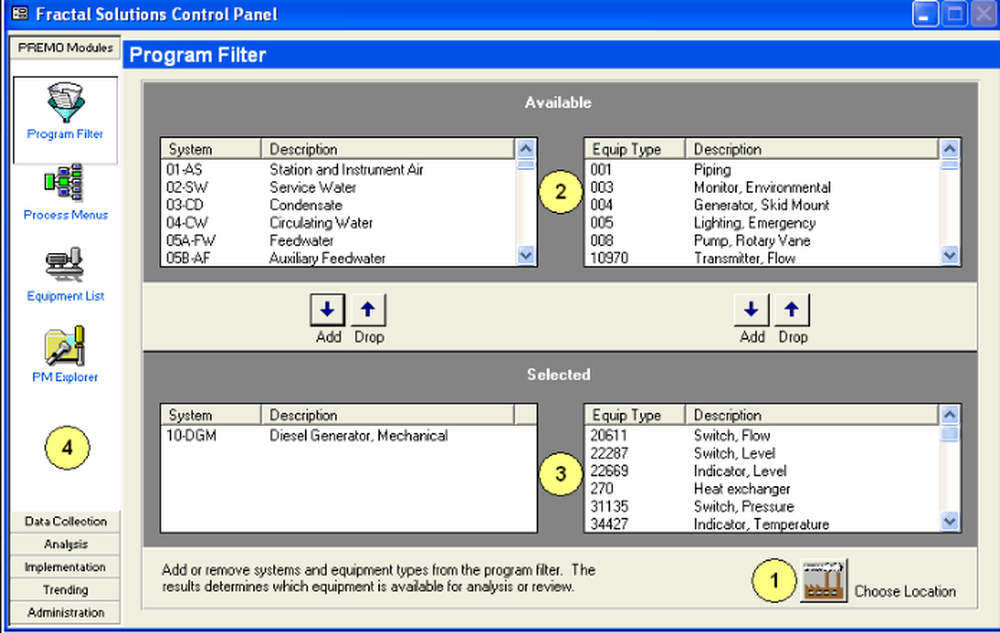Open the Process Menus module icon

[x=64, y=182]
